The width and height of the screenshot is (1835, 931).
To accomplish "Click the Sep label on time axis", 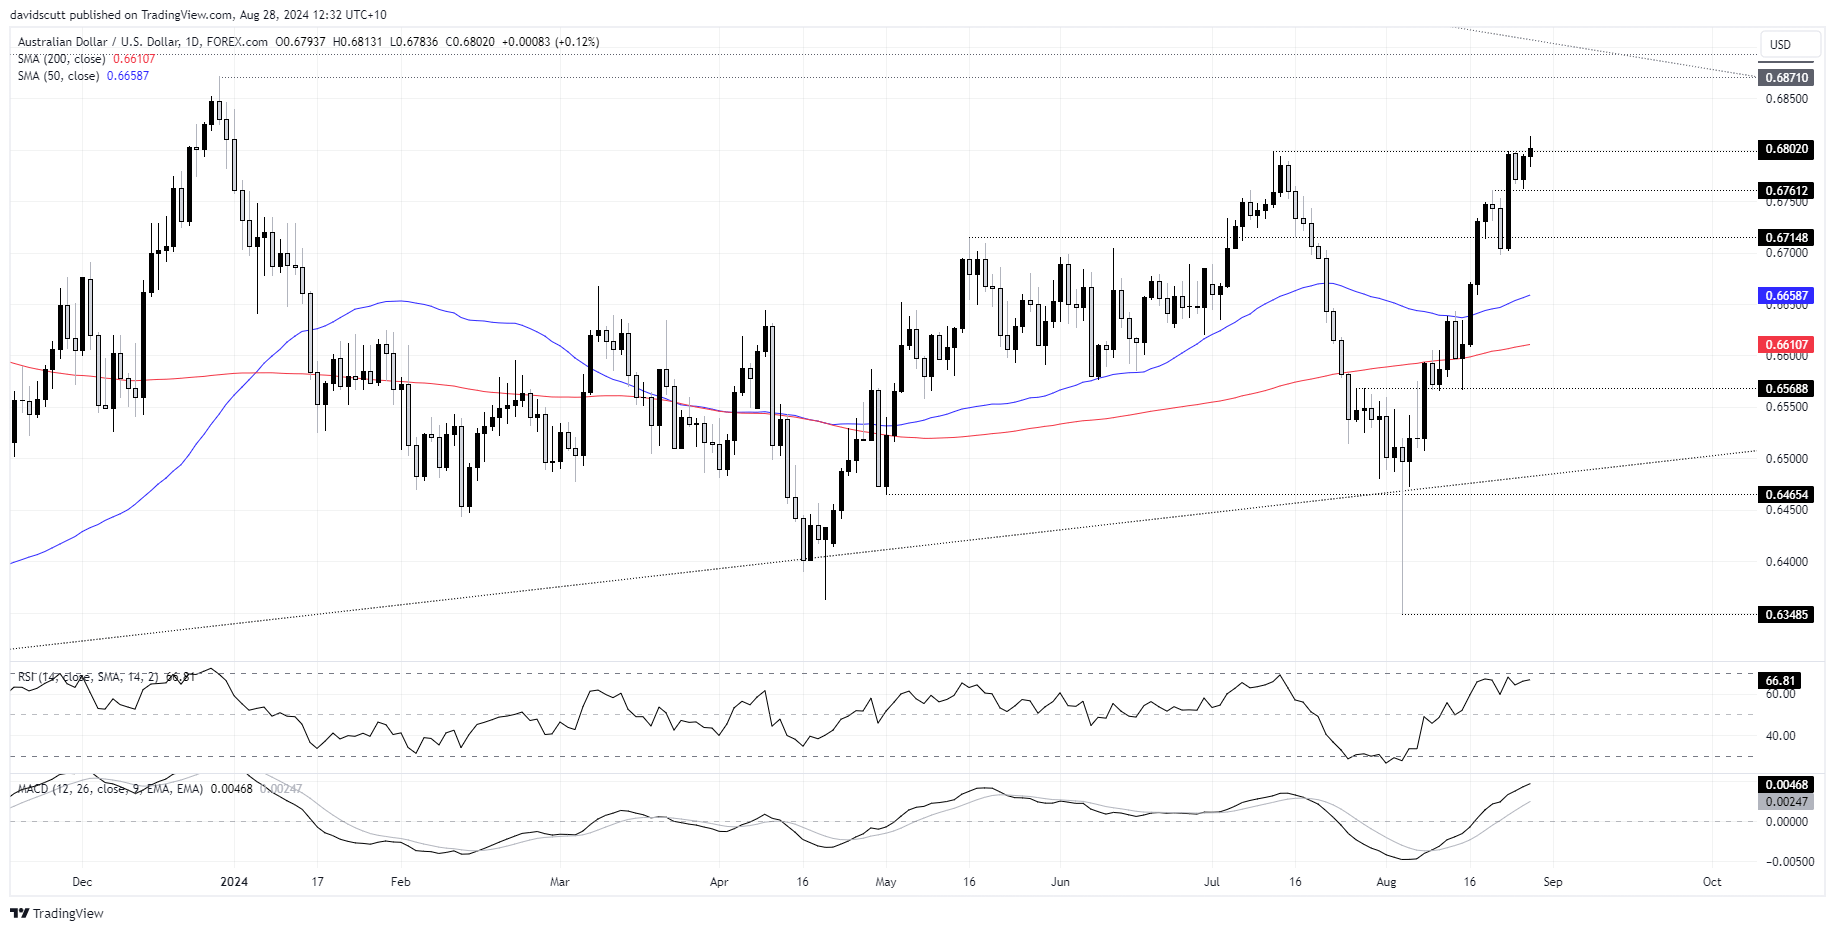I will tap(1552, 882).
